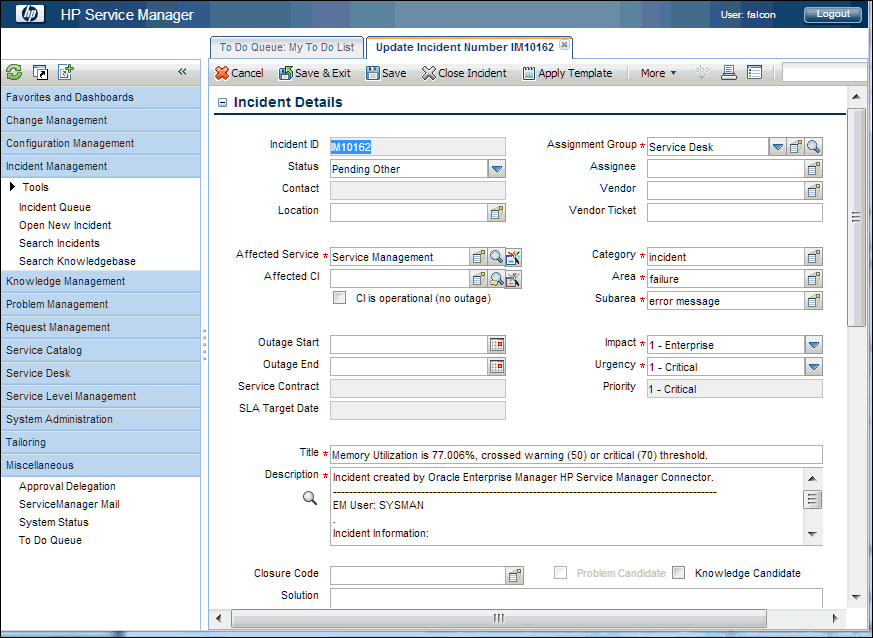Toggle the Problem Candidate checkbox
The image size is (873, 638).
[x=561, y=573]
